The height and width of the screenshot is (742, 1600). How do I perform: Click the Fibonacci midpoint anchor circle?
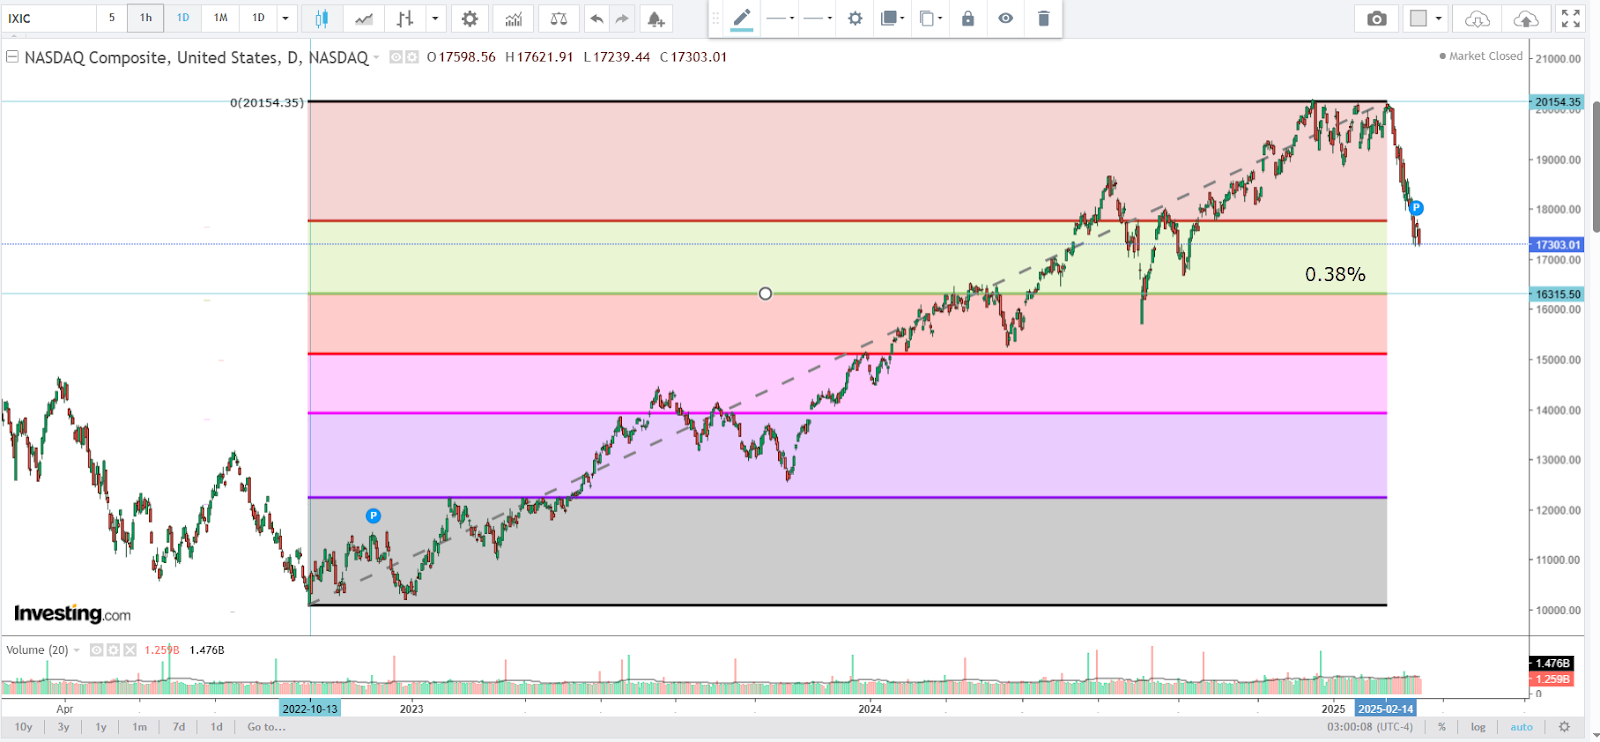765,294
